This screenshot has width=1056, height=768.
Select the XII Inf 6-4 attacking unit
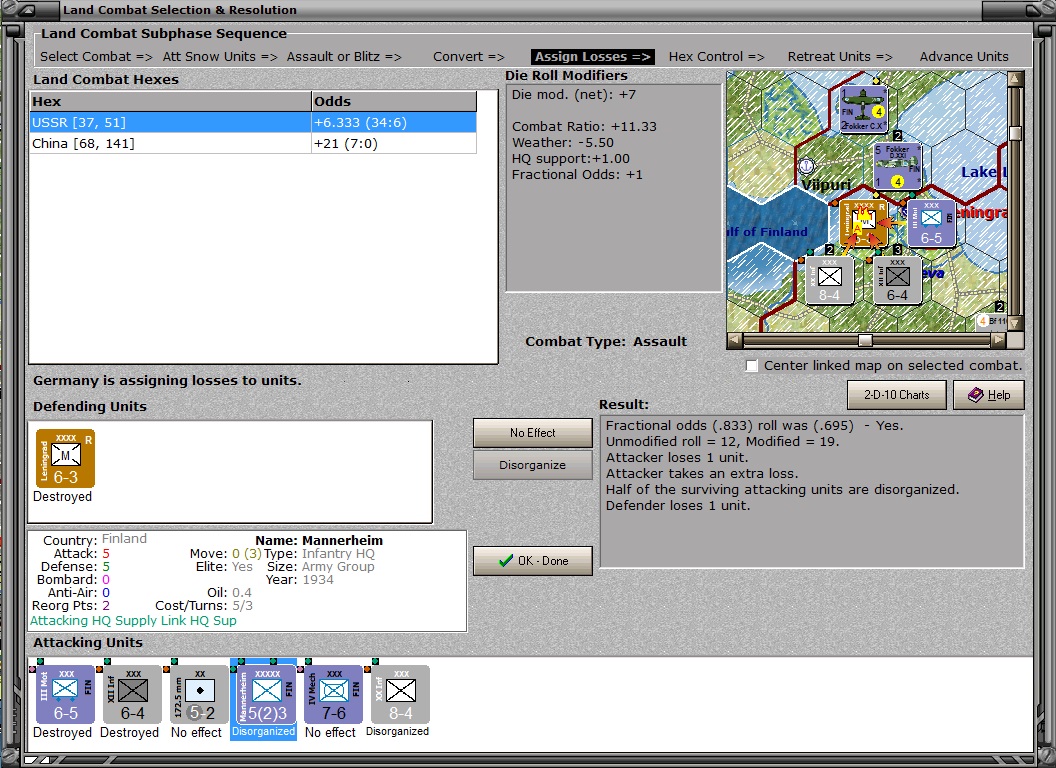click(x=132, y=695)
